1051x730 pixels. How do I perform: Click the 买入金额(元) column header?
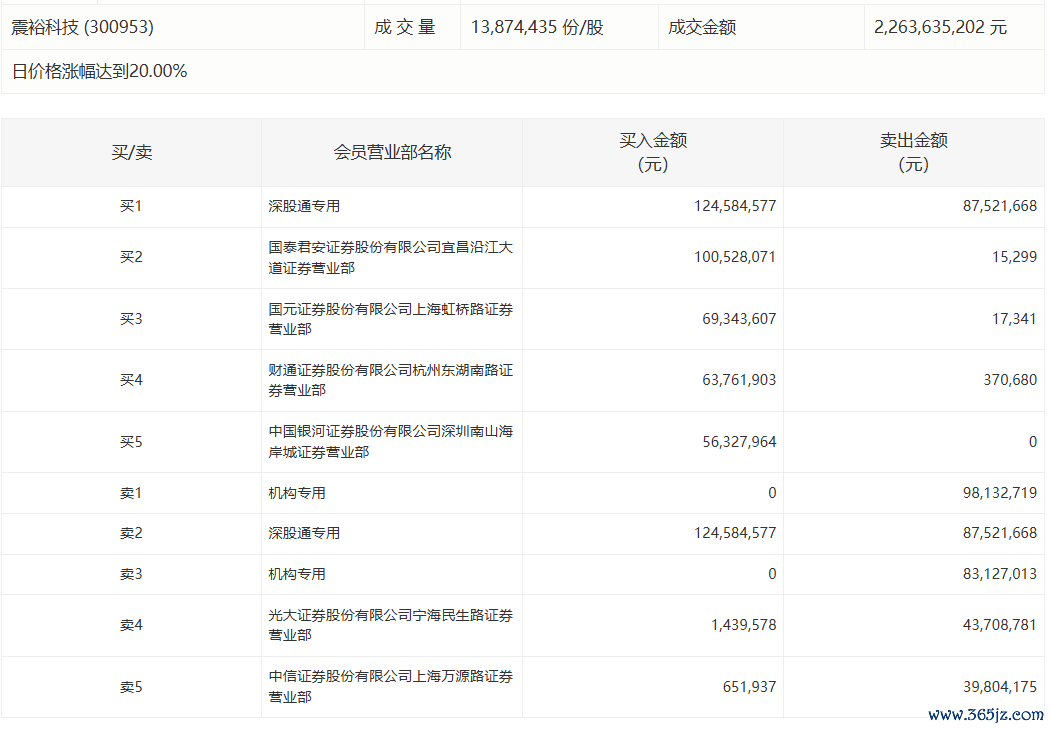[653, 153]
